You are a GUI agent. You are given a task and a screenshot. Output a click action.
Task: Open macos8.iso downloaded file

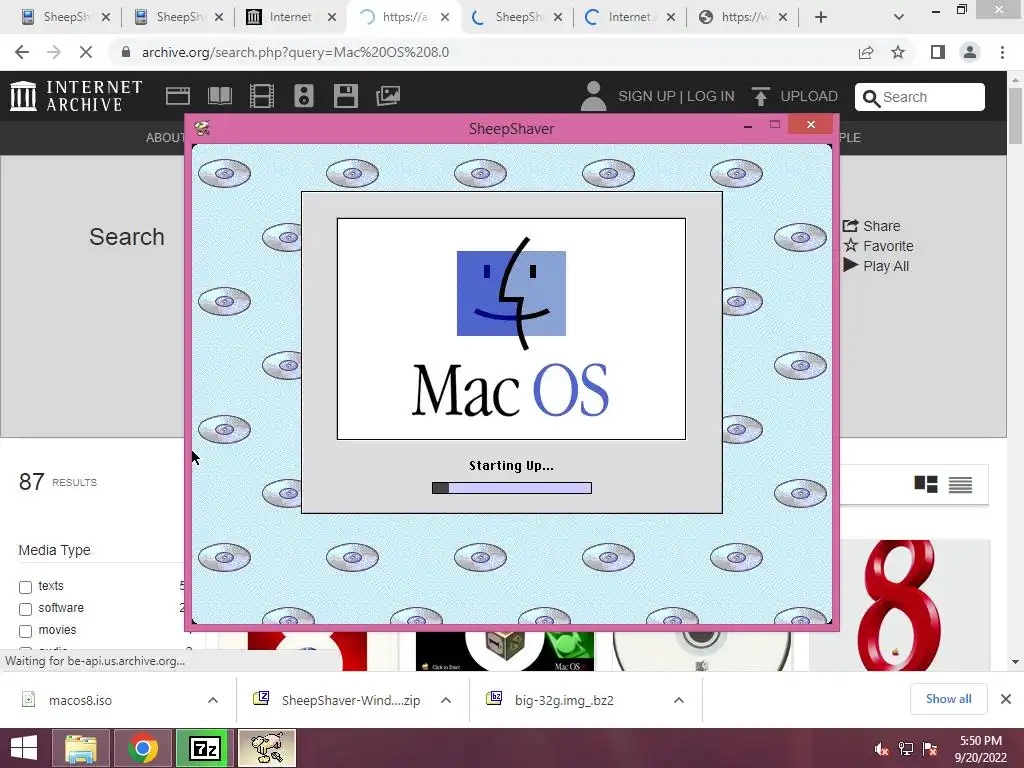pyautogui.click(x=80, y=700)
